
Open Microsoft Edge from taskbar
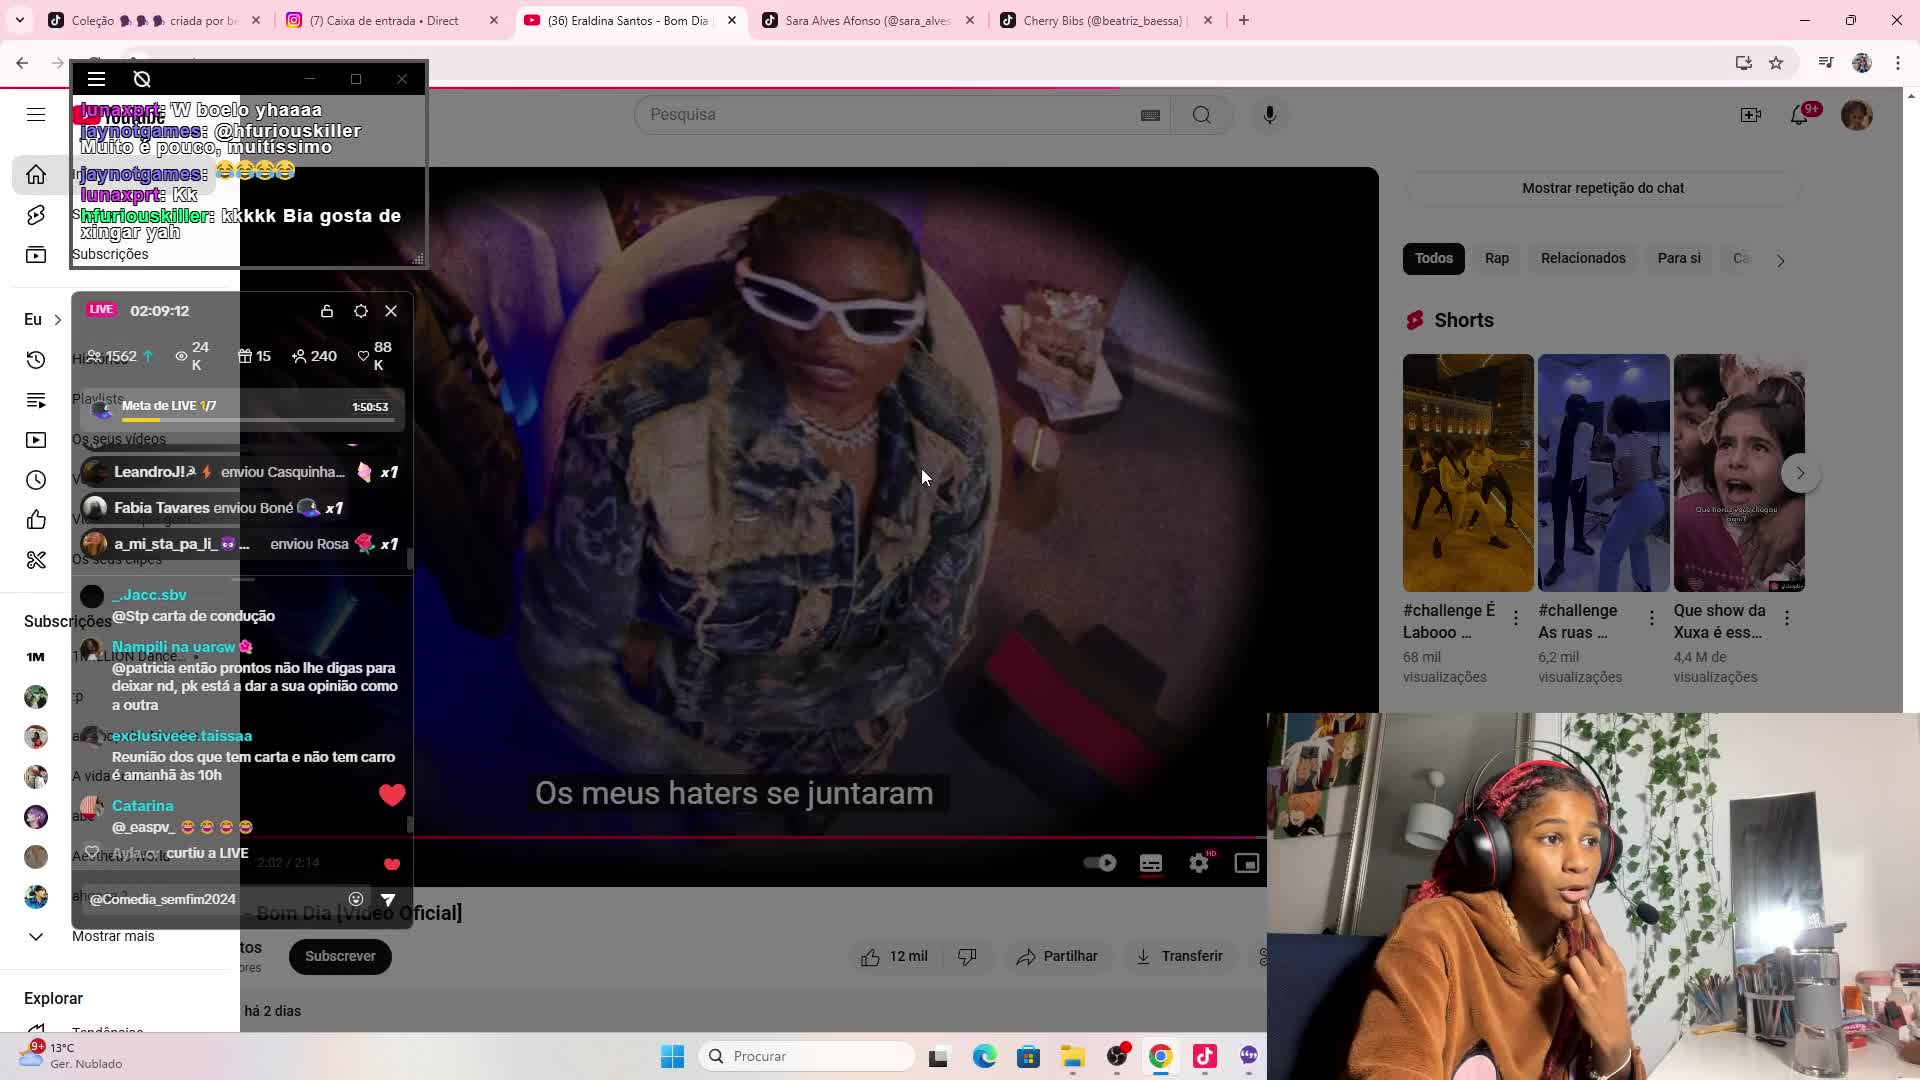(985, 1056)
